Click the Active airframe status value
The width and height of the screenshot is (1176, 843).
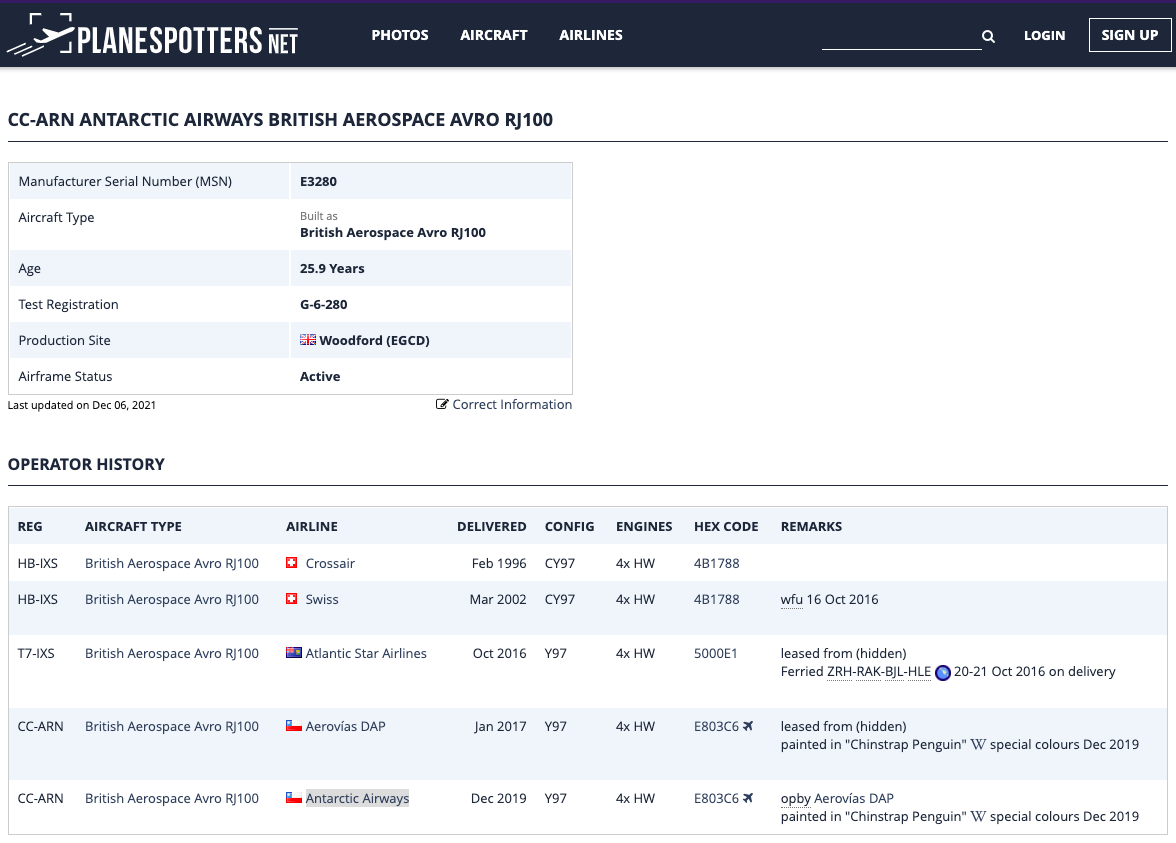pyautogui.click(x=320, y=376)
